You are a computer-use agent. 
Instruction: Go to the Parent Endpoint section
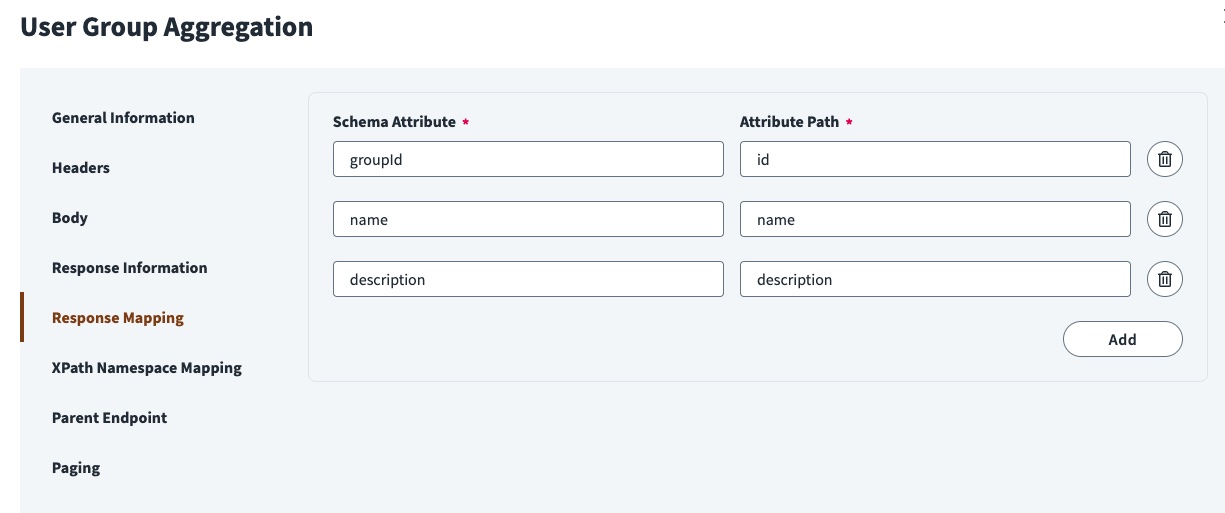[110, 418]
